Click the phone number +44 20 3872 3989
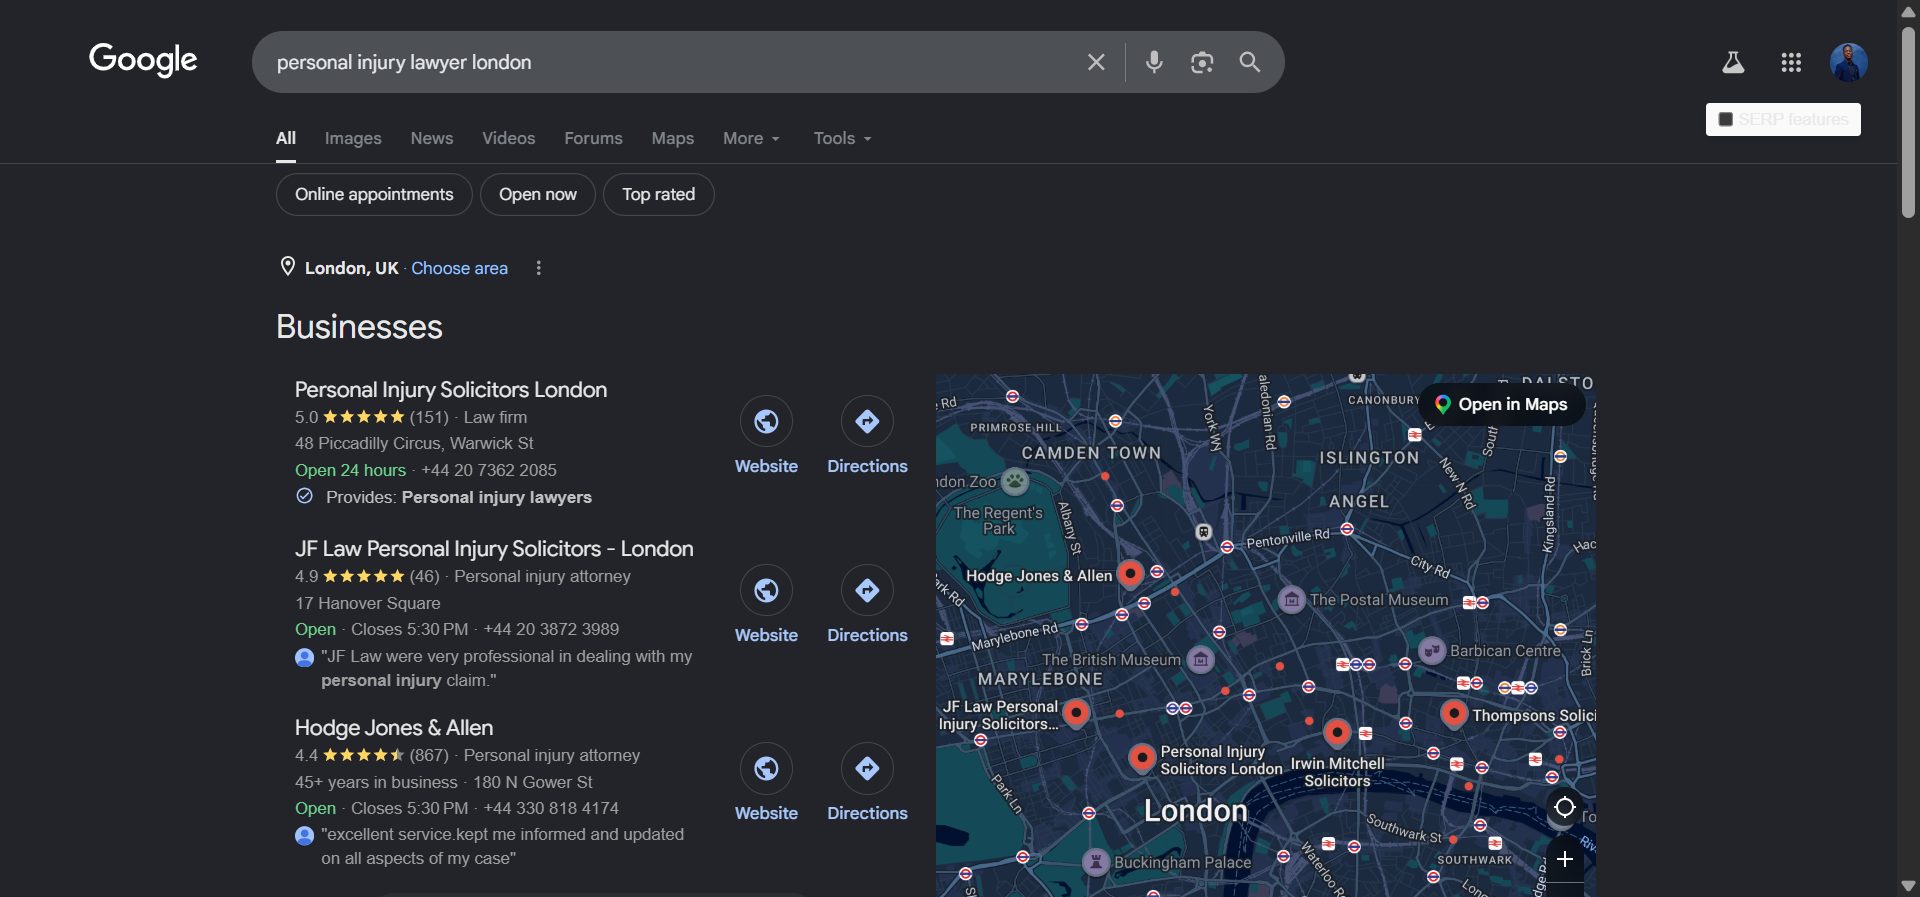 pos(551,629)
